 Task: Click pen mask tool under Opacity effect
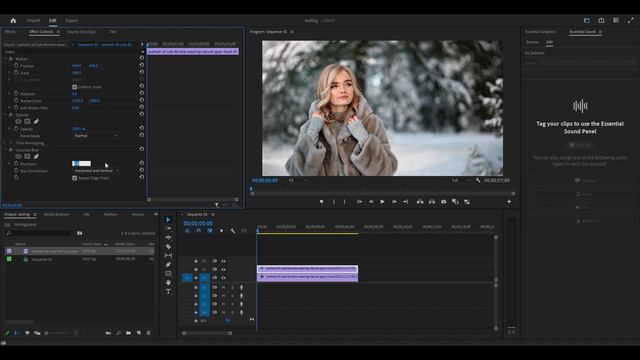(36, 122)
